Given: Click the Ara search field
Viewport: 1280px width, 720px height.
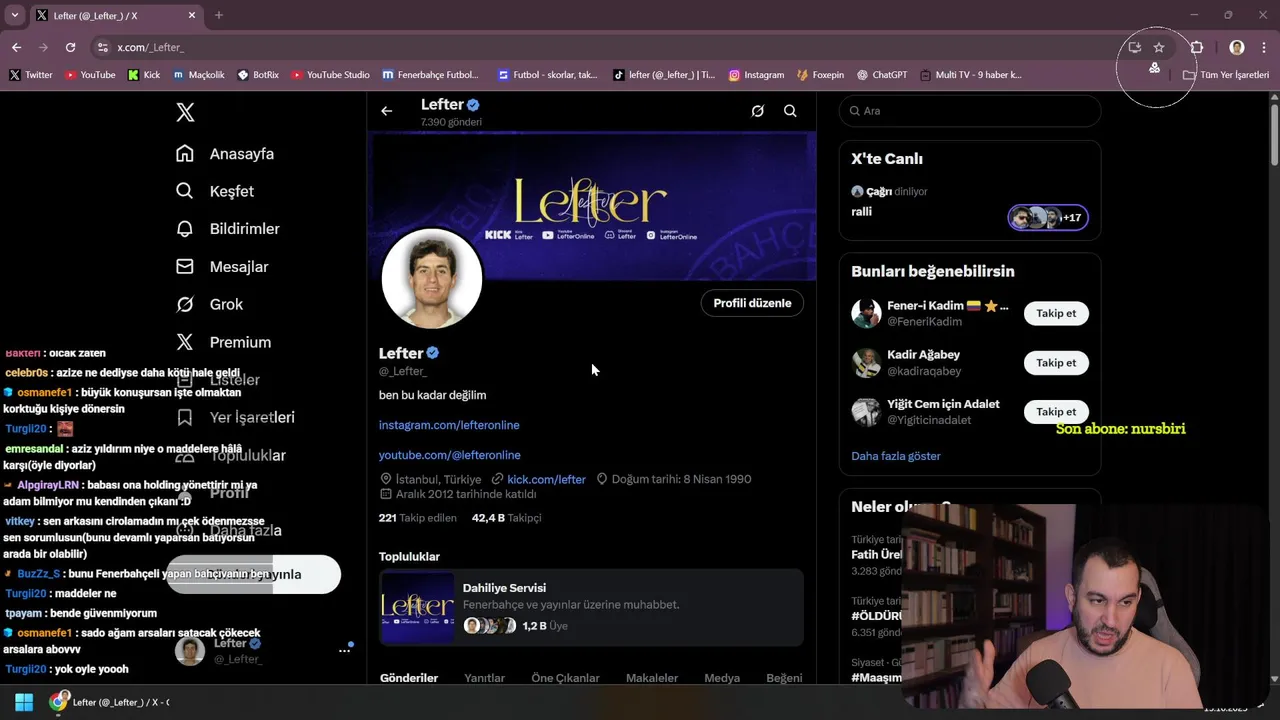Looking at the screenshot, I should [x=970, y=111].
